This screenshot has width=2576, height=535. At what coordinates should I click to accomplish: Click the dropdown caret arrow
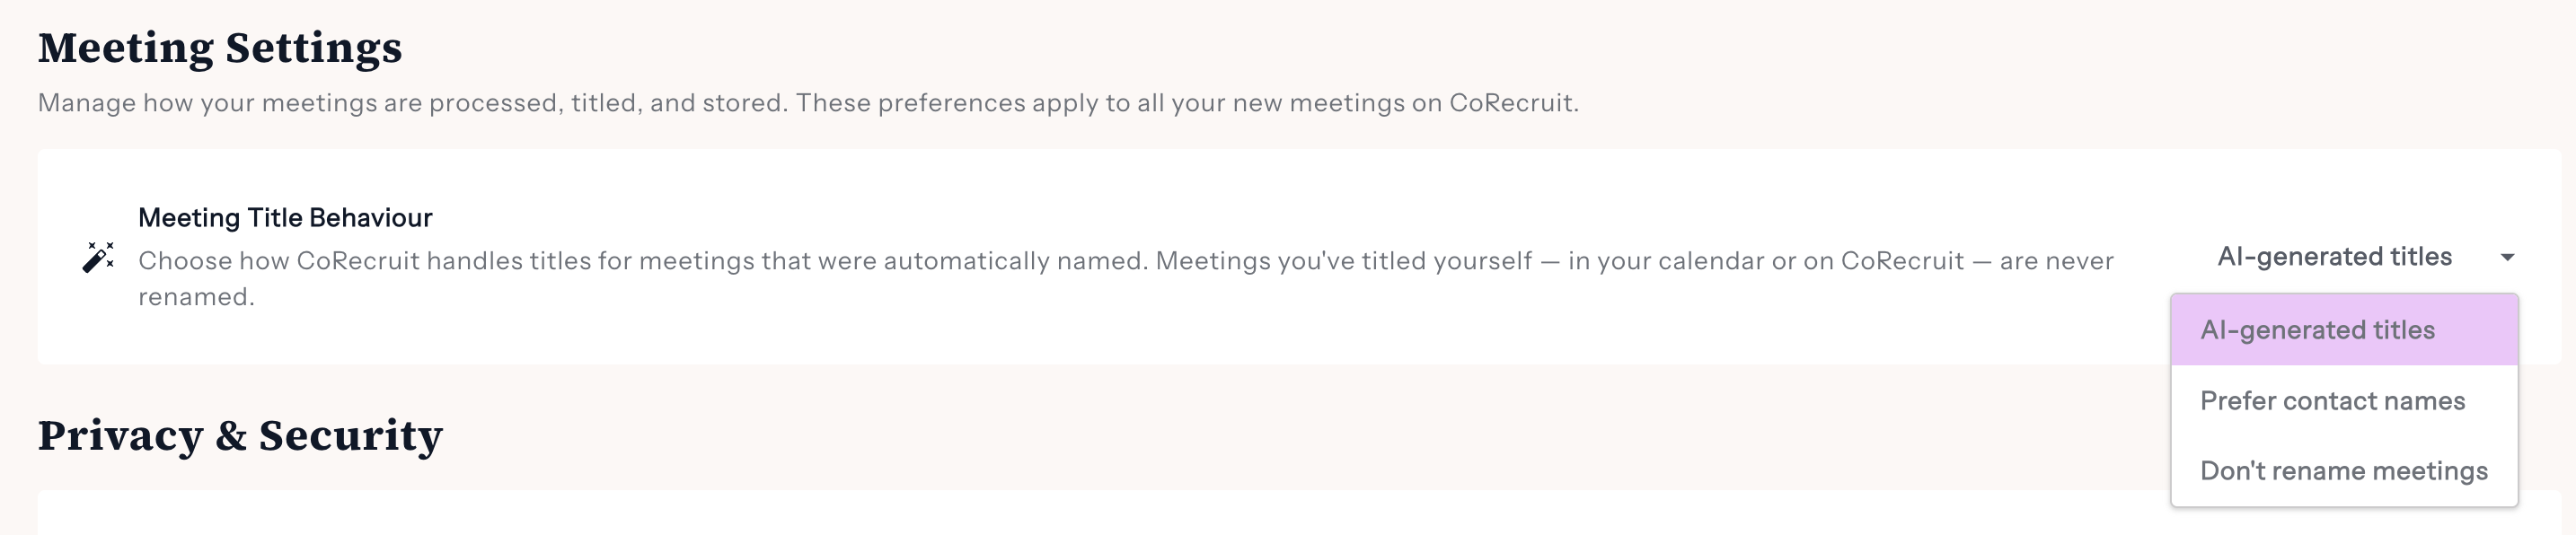click(x=2507, y=258)
